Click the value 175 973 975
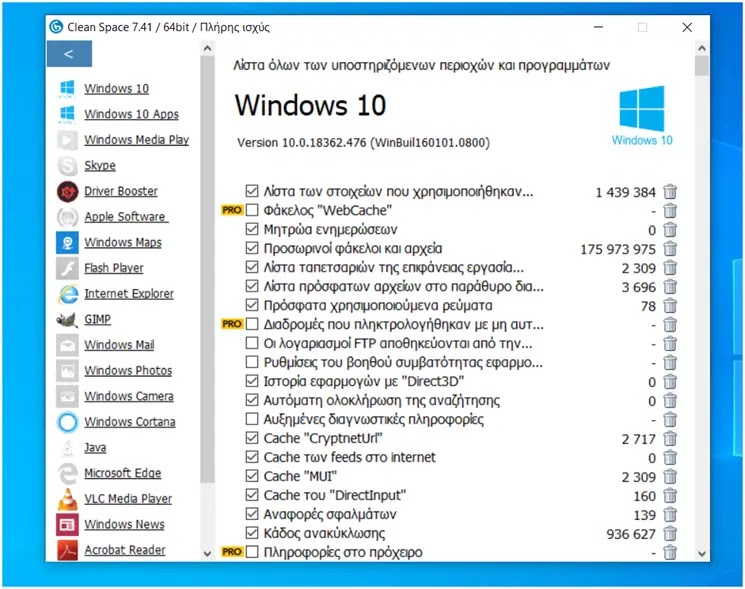The width and height of the screenshot is (745, 589). [x=618, y=249]
